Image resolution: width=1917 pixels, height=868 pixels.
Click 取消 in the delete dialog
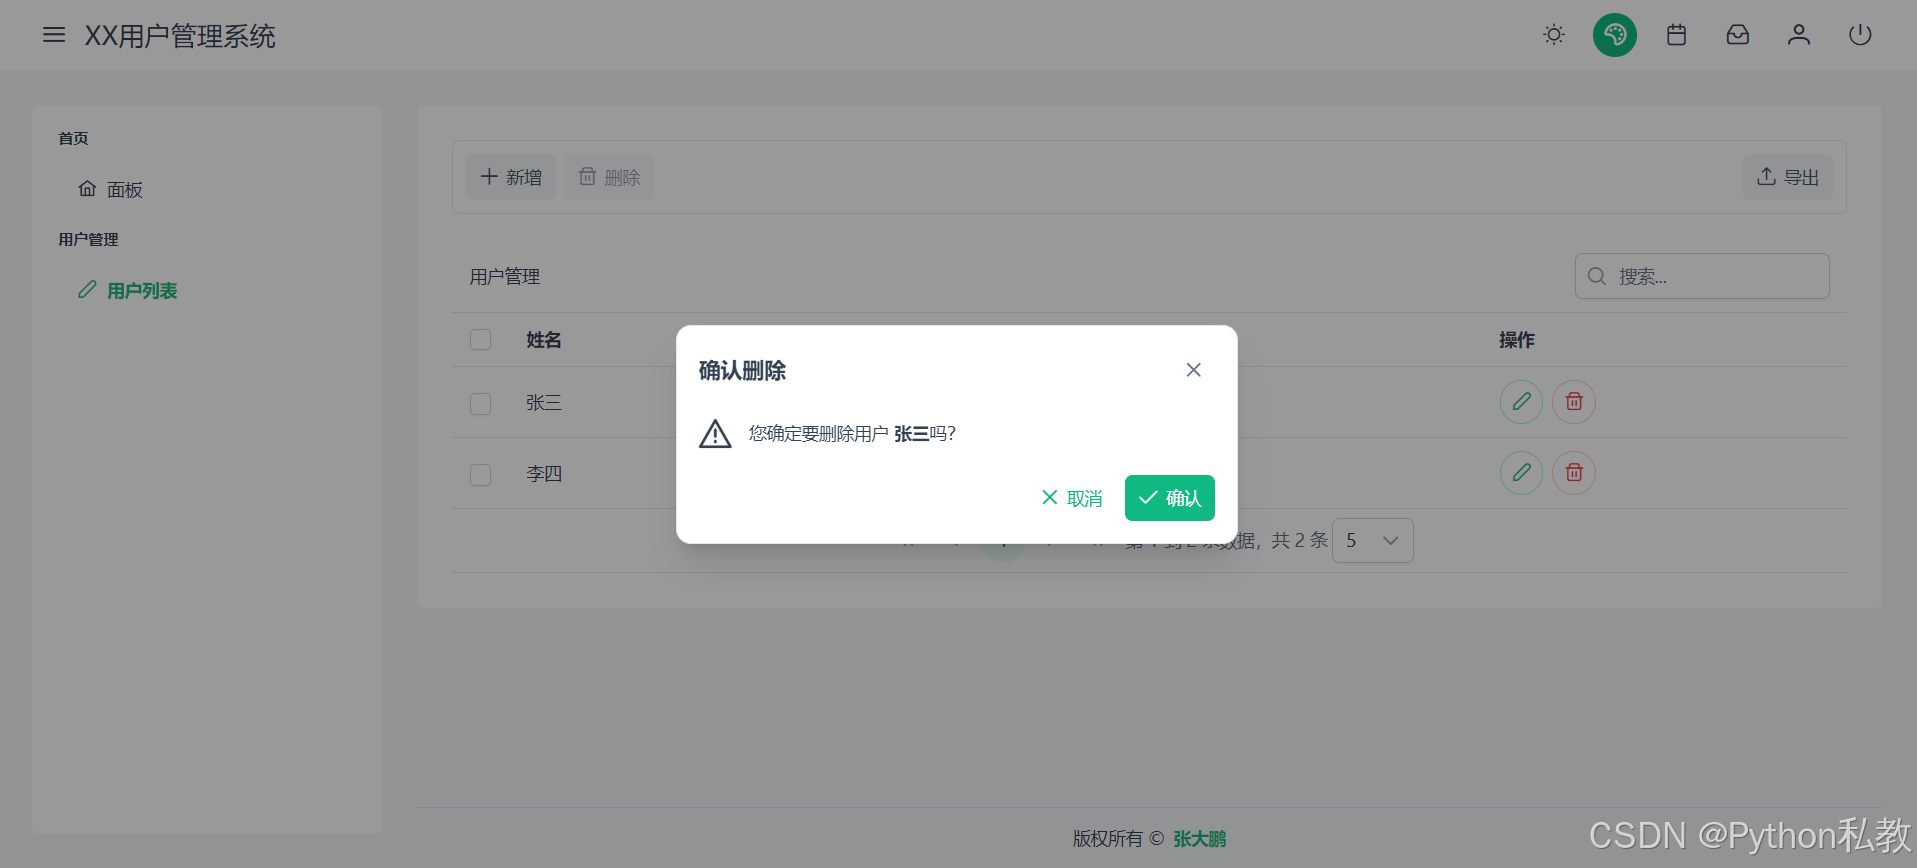(x=1071, y=498)
